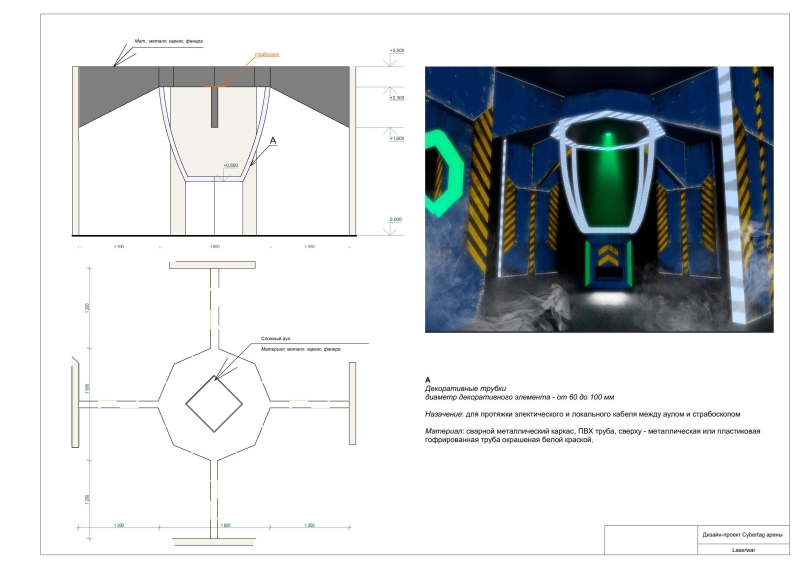Image resolution: width=803 pixels, height=568 pixels.
Task: Click the 0,000 floor elevation marker
Action: [396, 218]
